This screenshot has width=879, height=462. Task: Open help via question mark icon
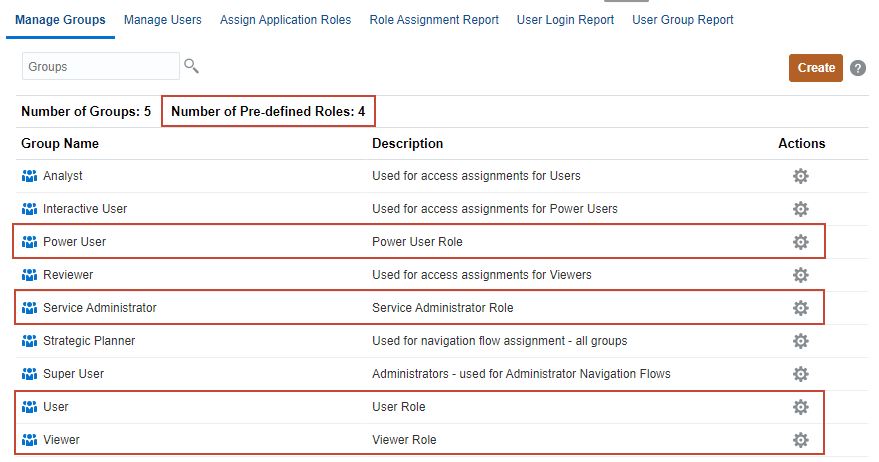pyautogui.click(x=858, y=68)
